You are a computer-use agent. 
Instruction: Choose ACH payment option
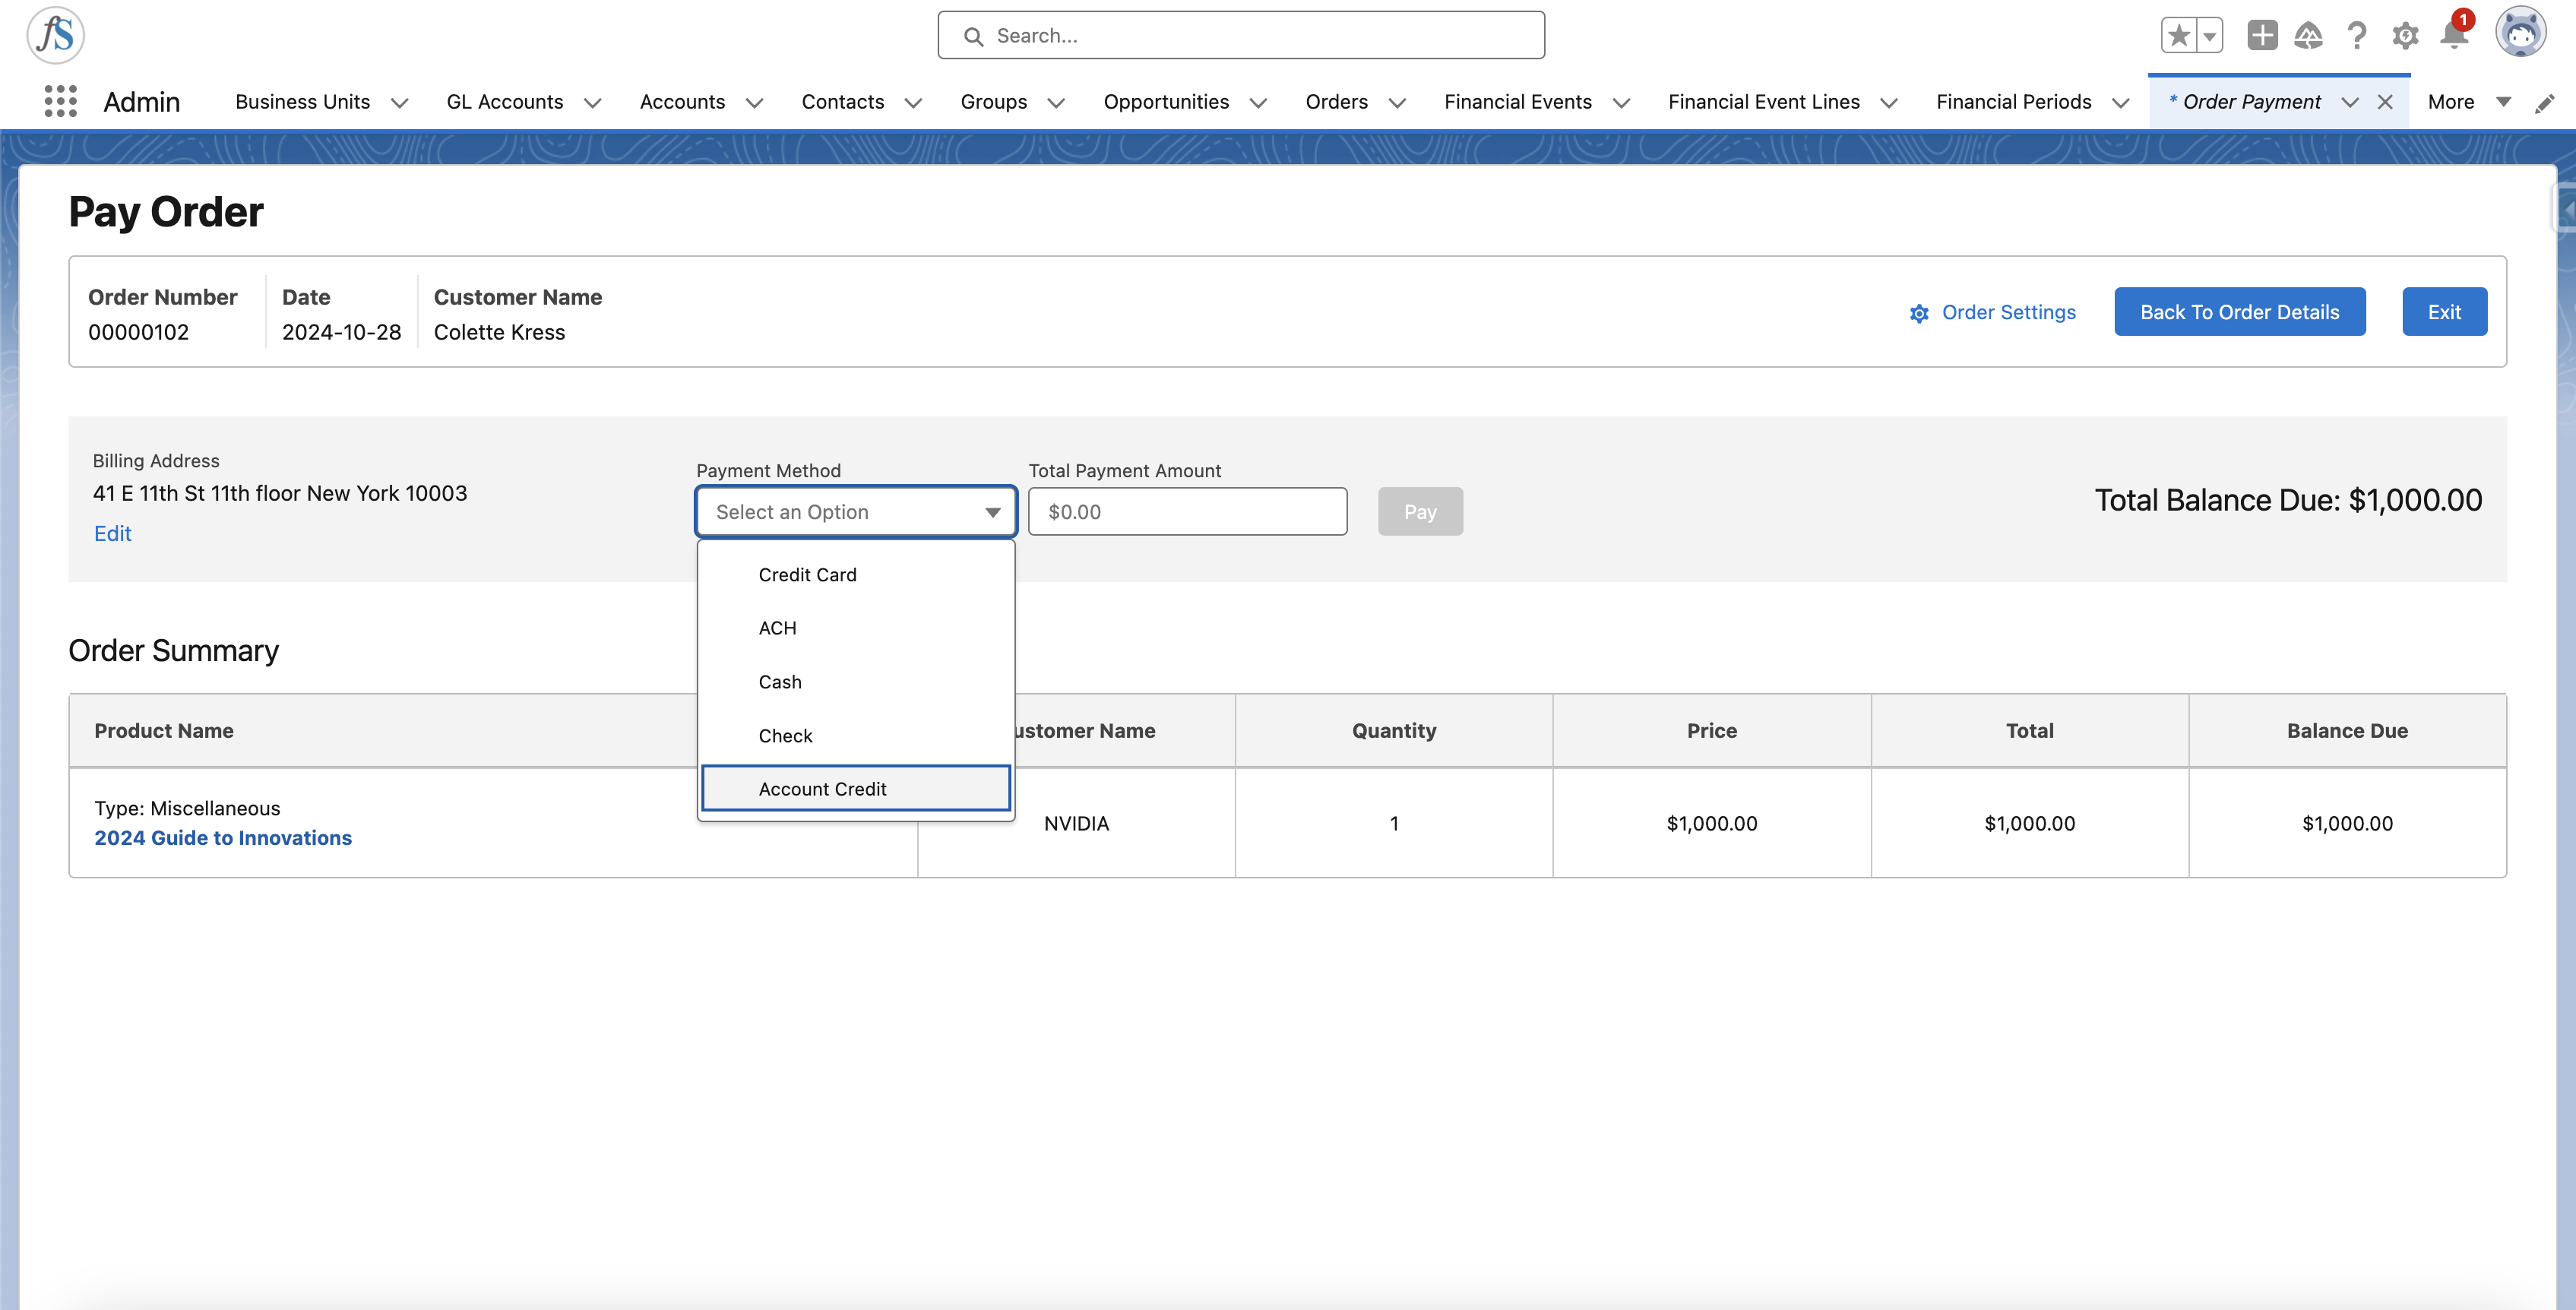click(x=856, y=628)
